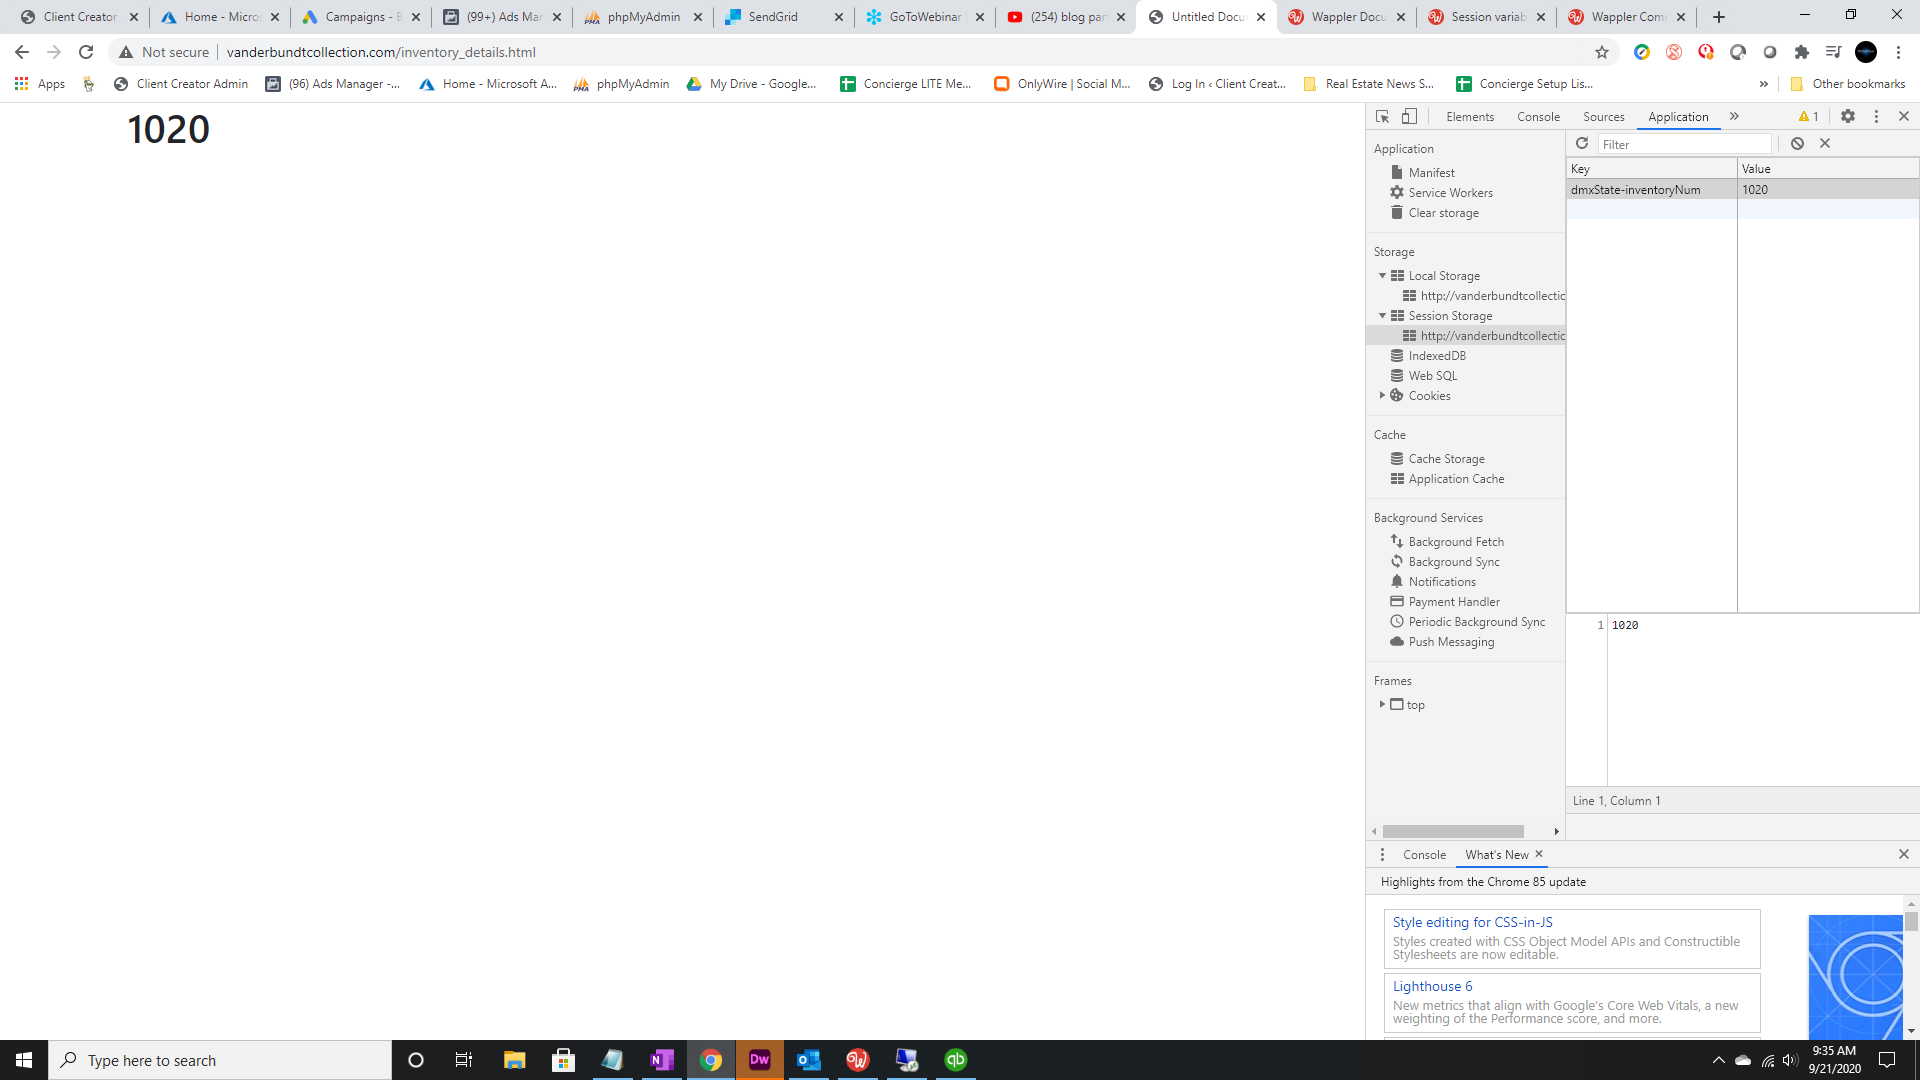Open Application Cache item
Screen dimensions: 1920x1080
[x=1456, y=479]
